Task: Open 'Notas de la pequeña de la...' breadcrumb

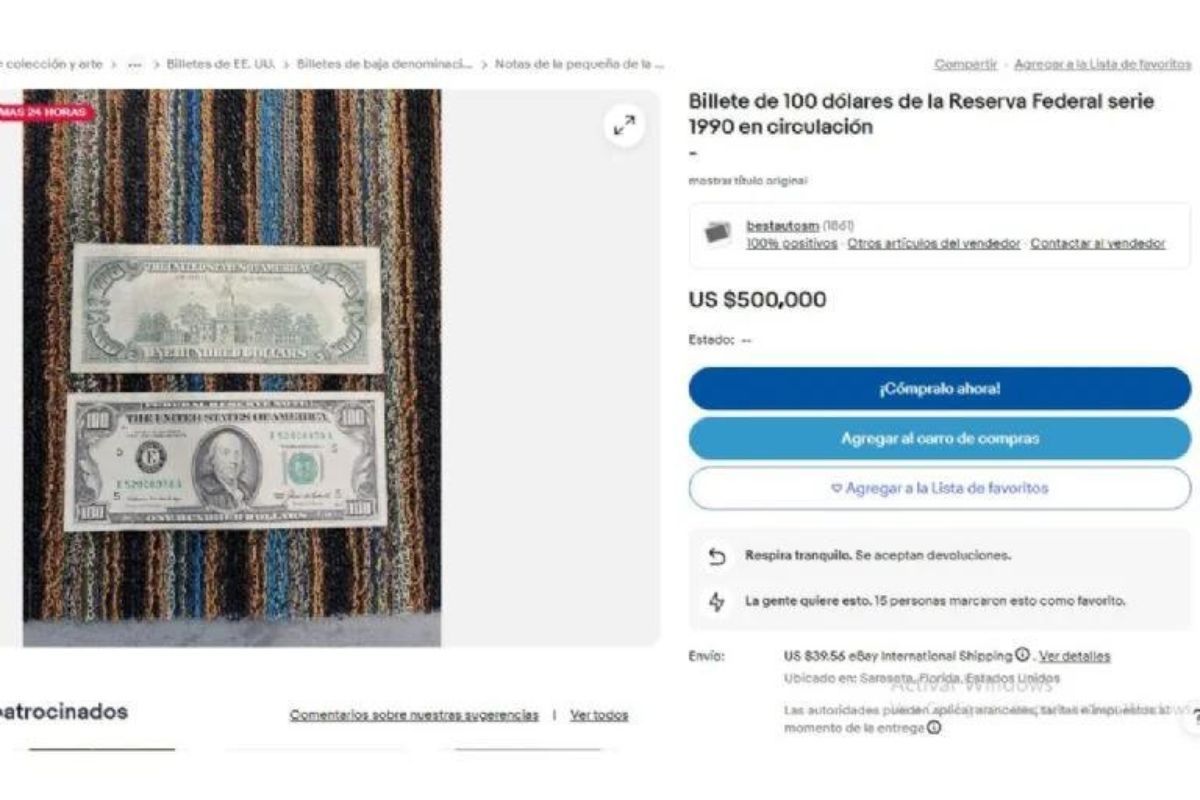Action: click(580, 64)
